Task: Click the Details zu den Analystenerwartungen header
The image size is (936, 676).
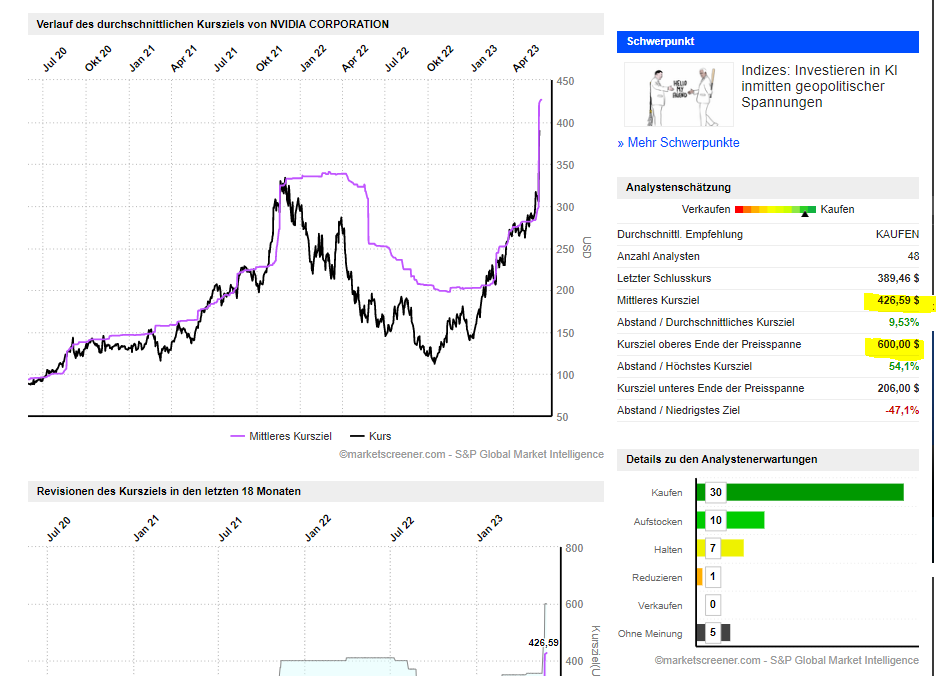Action: 768,460
